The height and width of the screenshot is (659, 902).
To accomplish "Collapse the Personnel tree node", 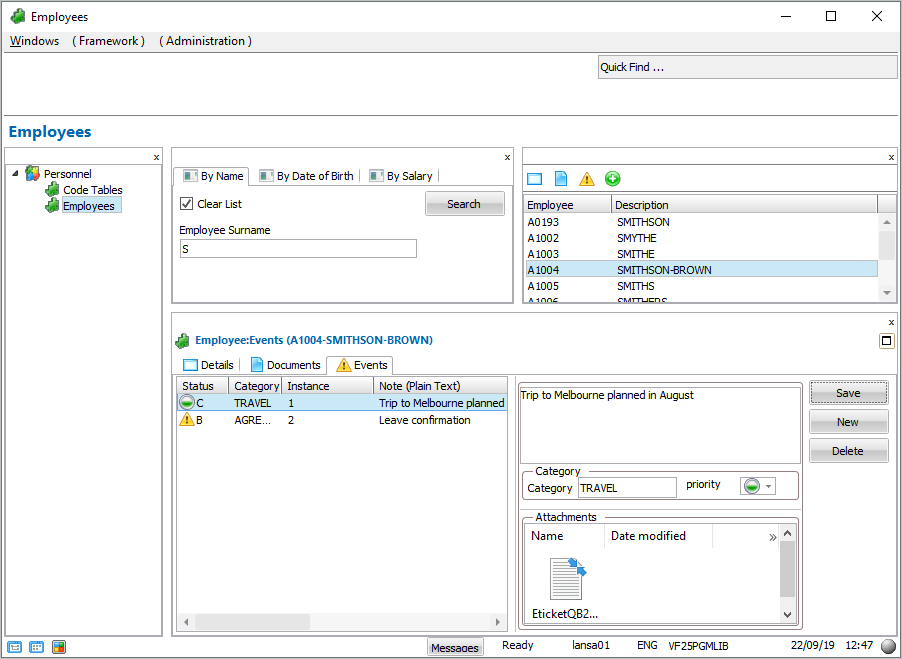I will coord(15,174).
